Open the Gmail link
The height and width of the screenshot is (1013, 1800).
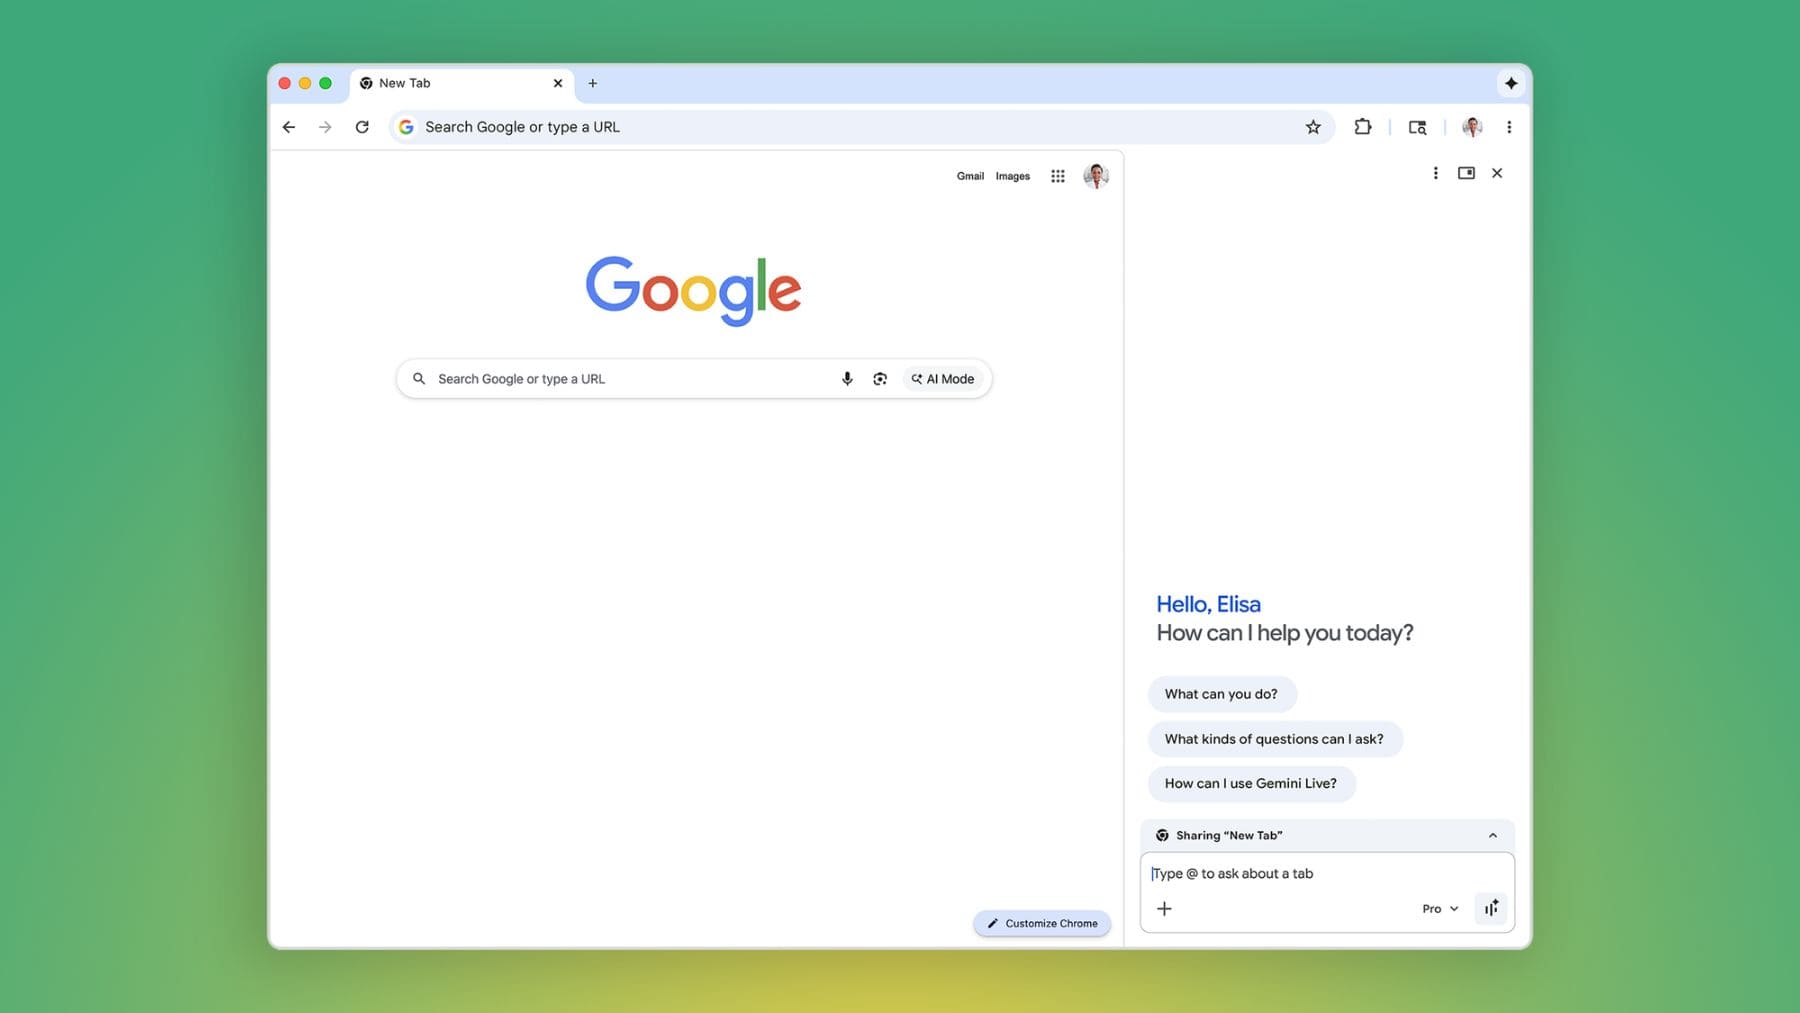coord(970,176)
